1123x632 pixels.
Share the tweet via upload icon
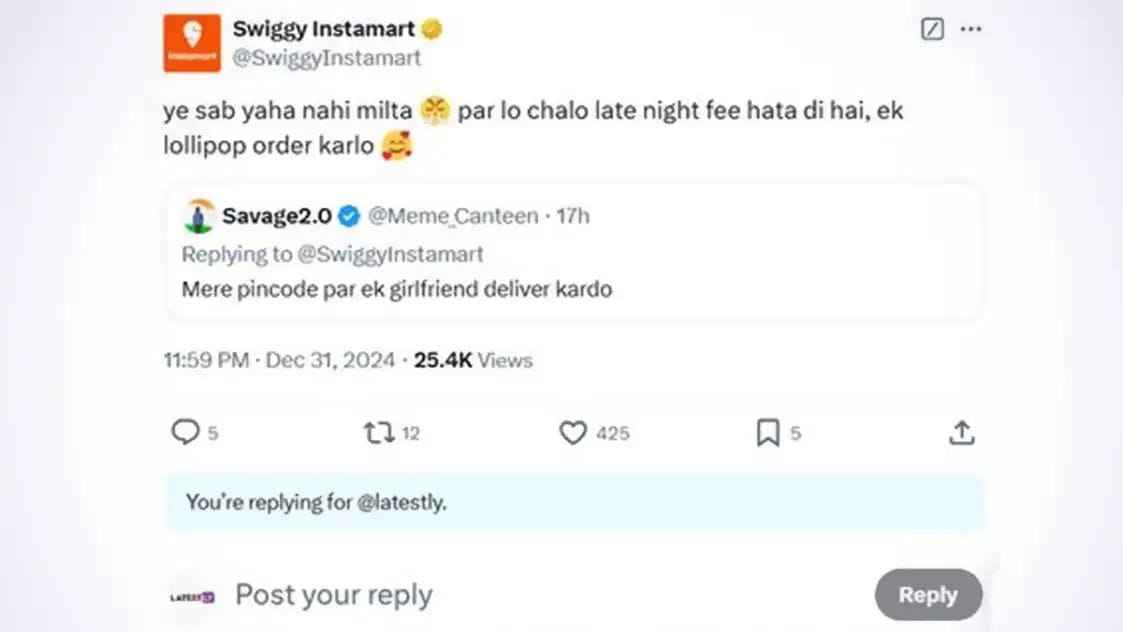coord(961,433)
